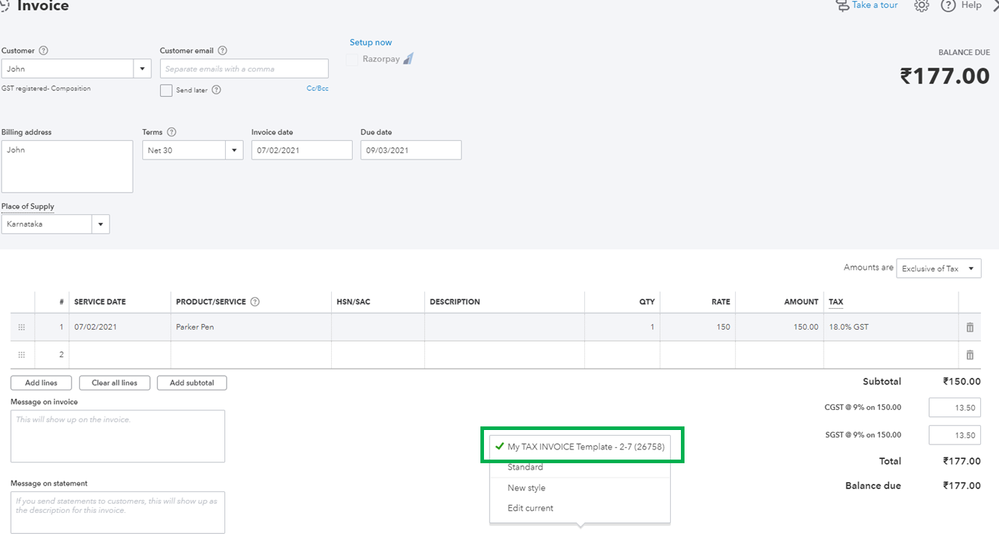Enable the Razorpay checkbox
The image size is (999, 534).
click(353, 60)
